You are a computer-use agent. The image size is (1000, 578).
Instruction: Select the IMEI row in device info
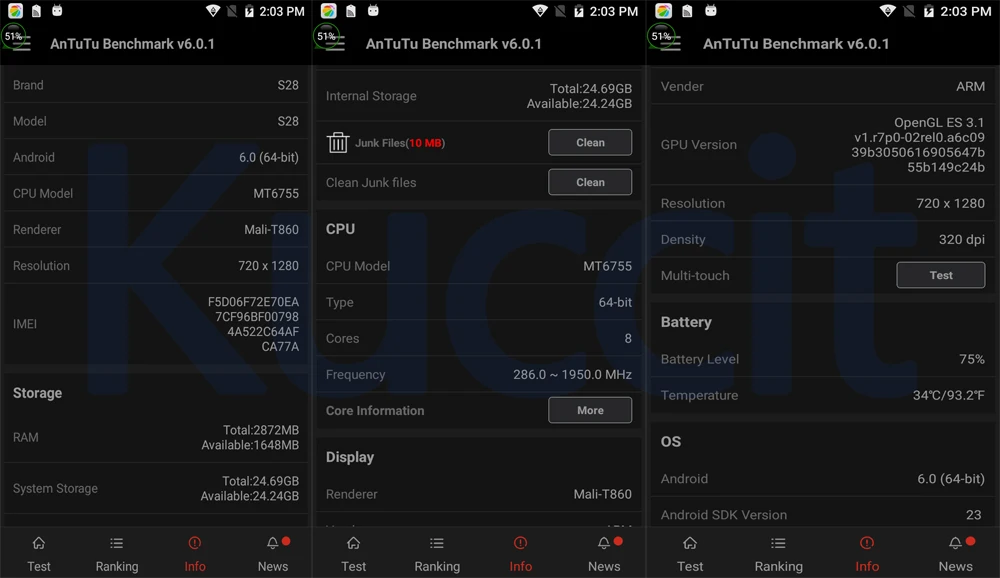click(x=156, y=324)
